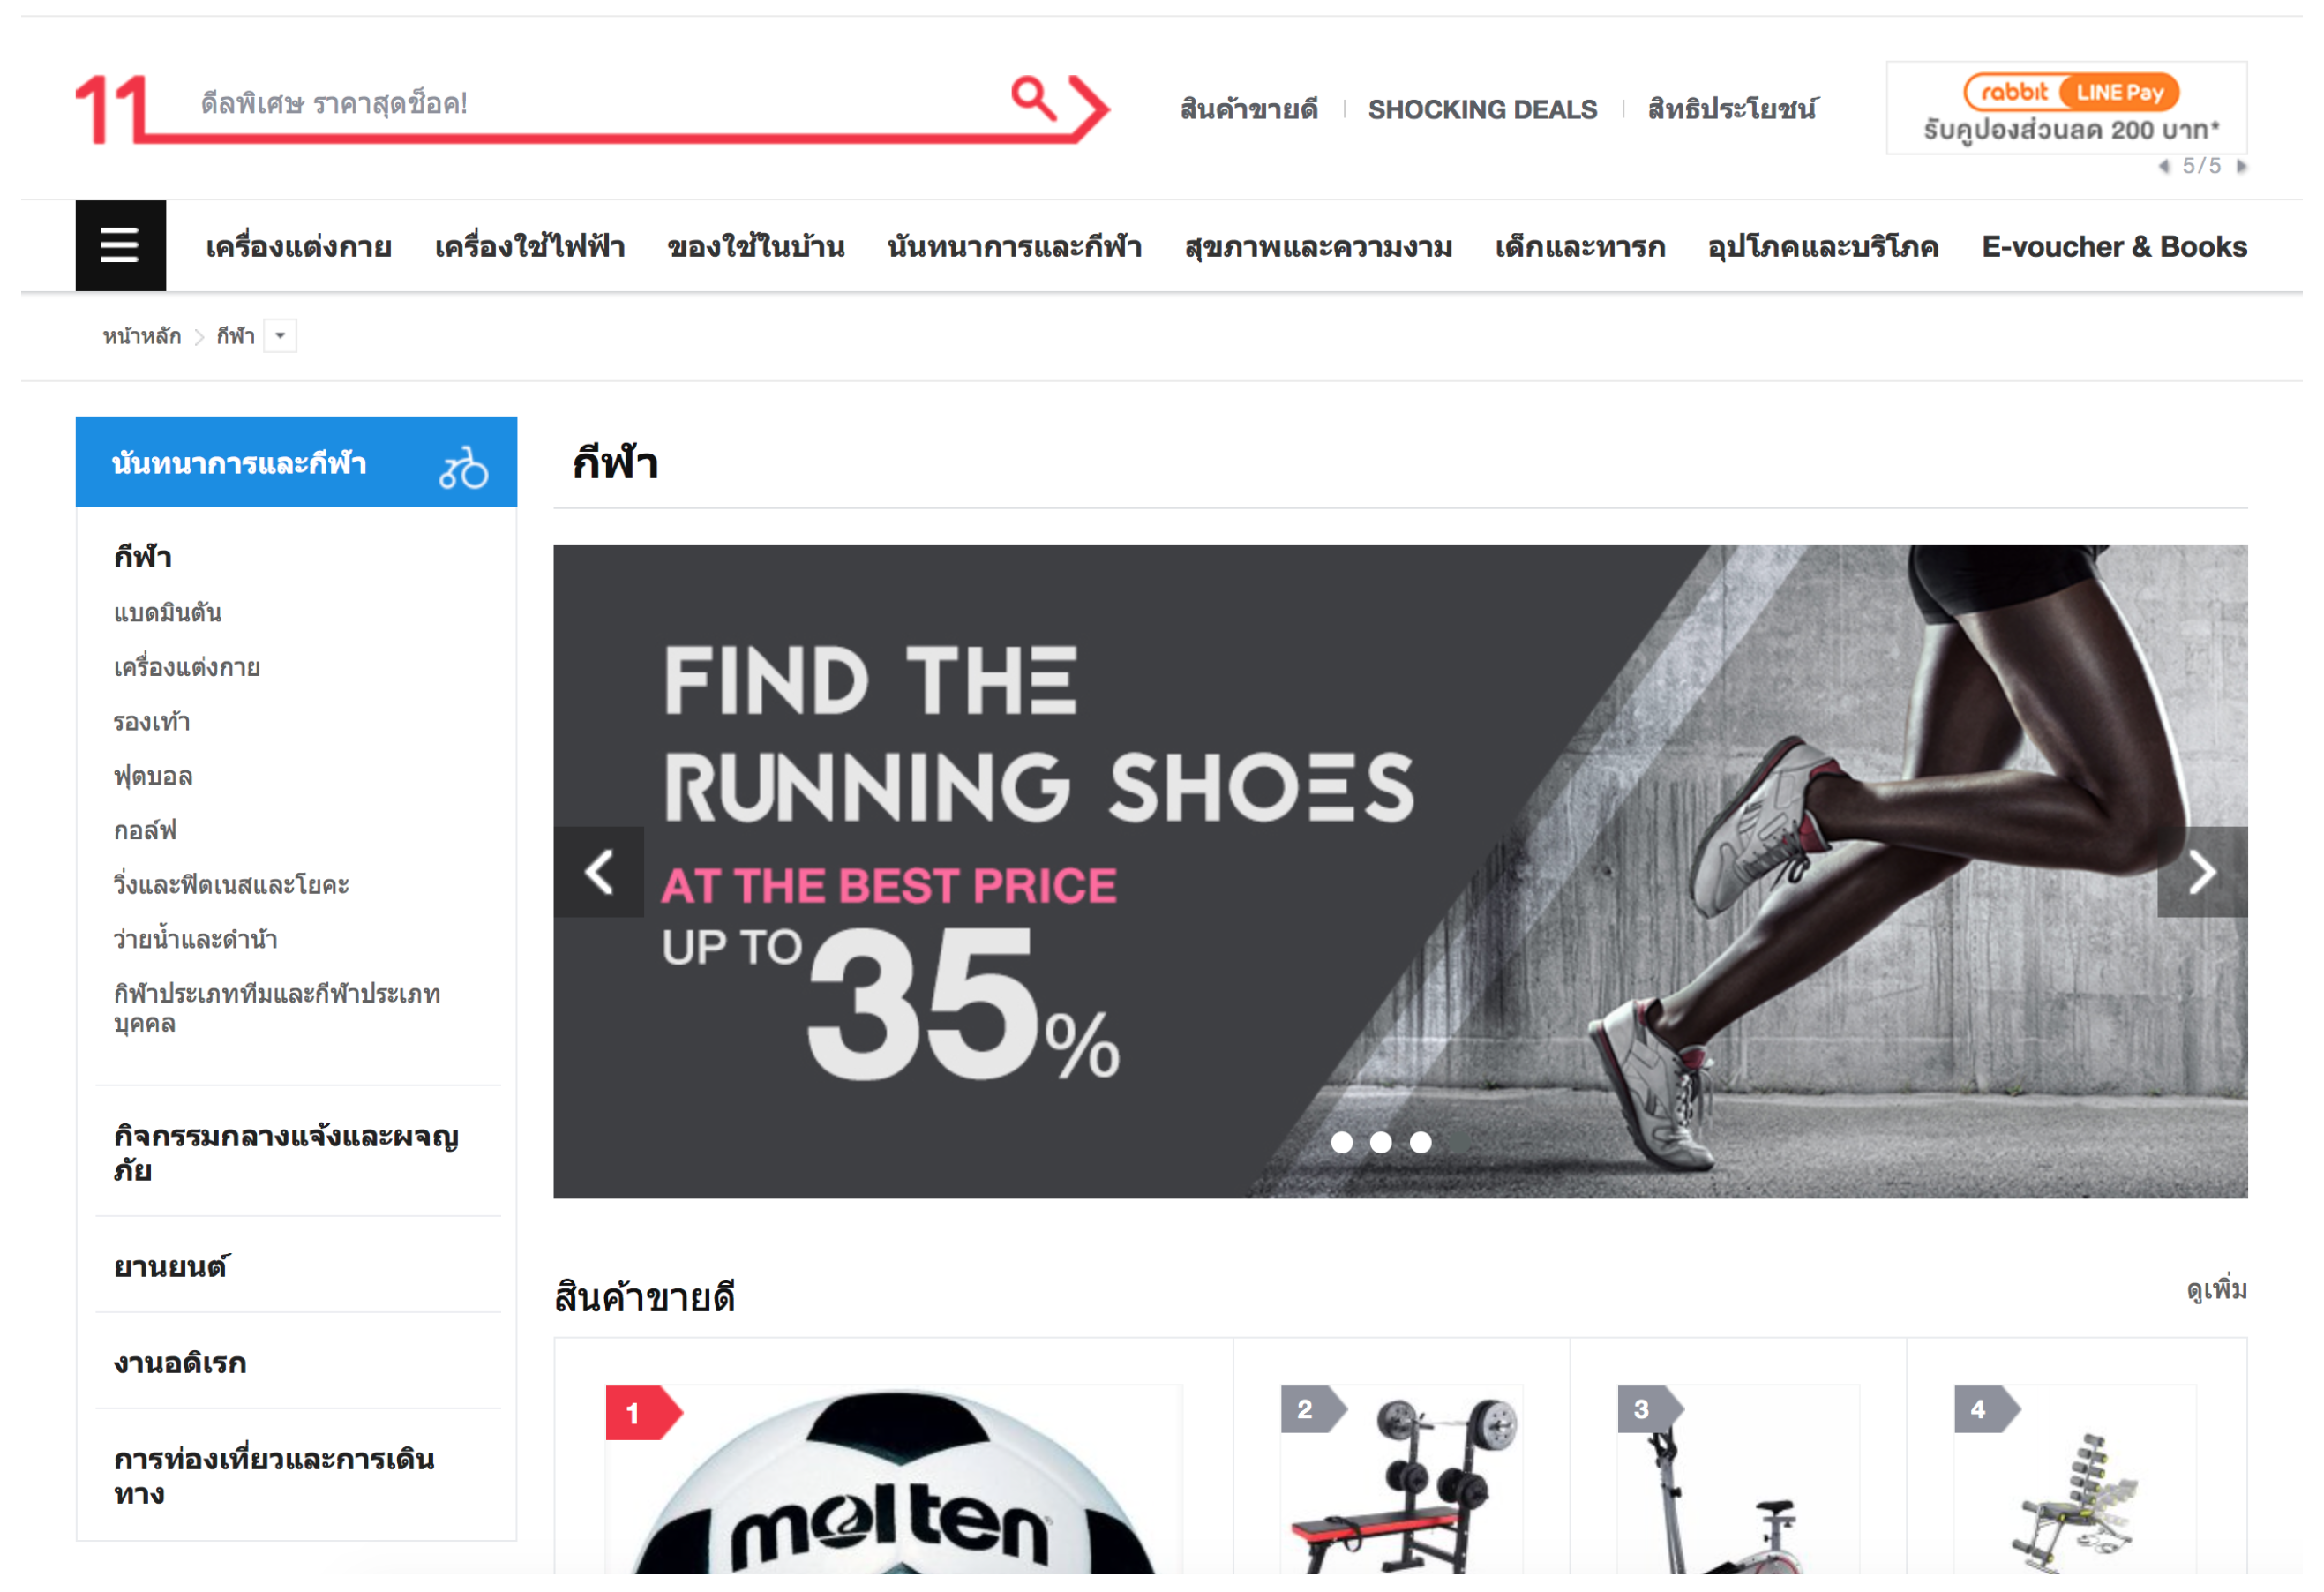
Task: Open the Molten football product thumbnail
Action: click(894, 1480)
